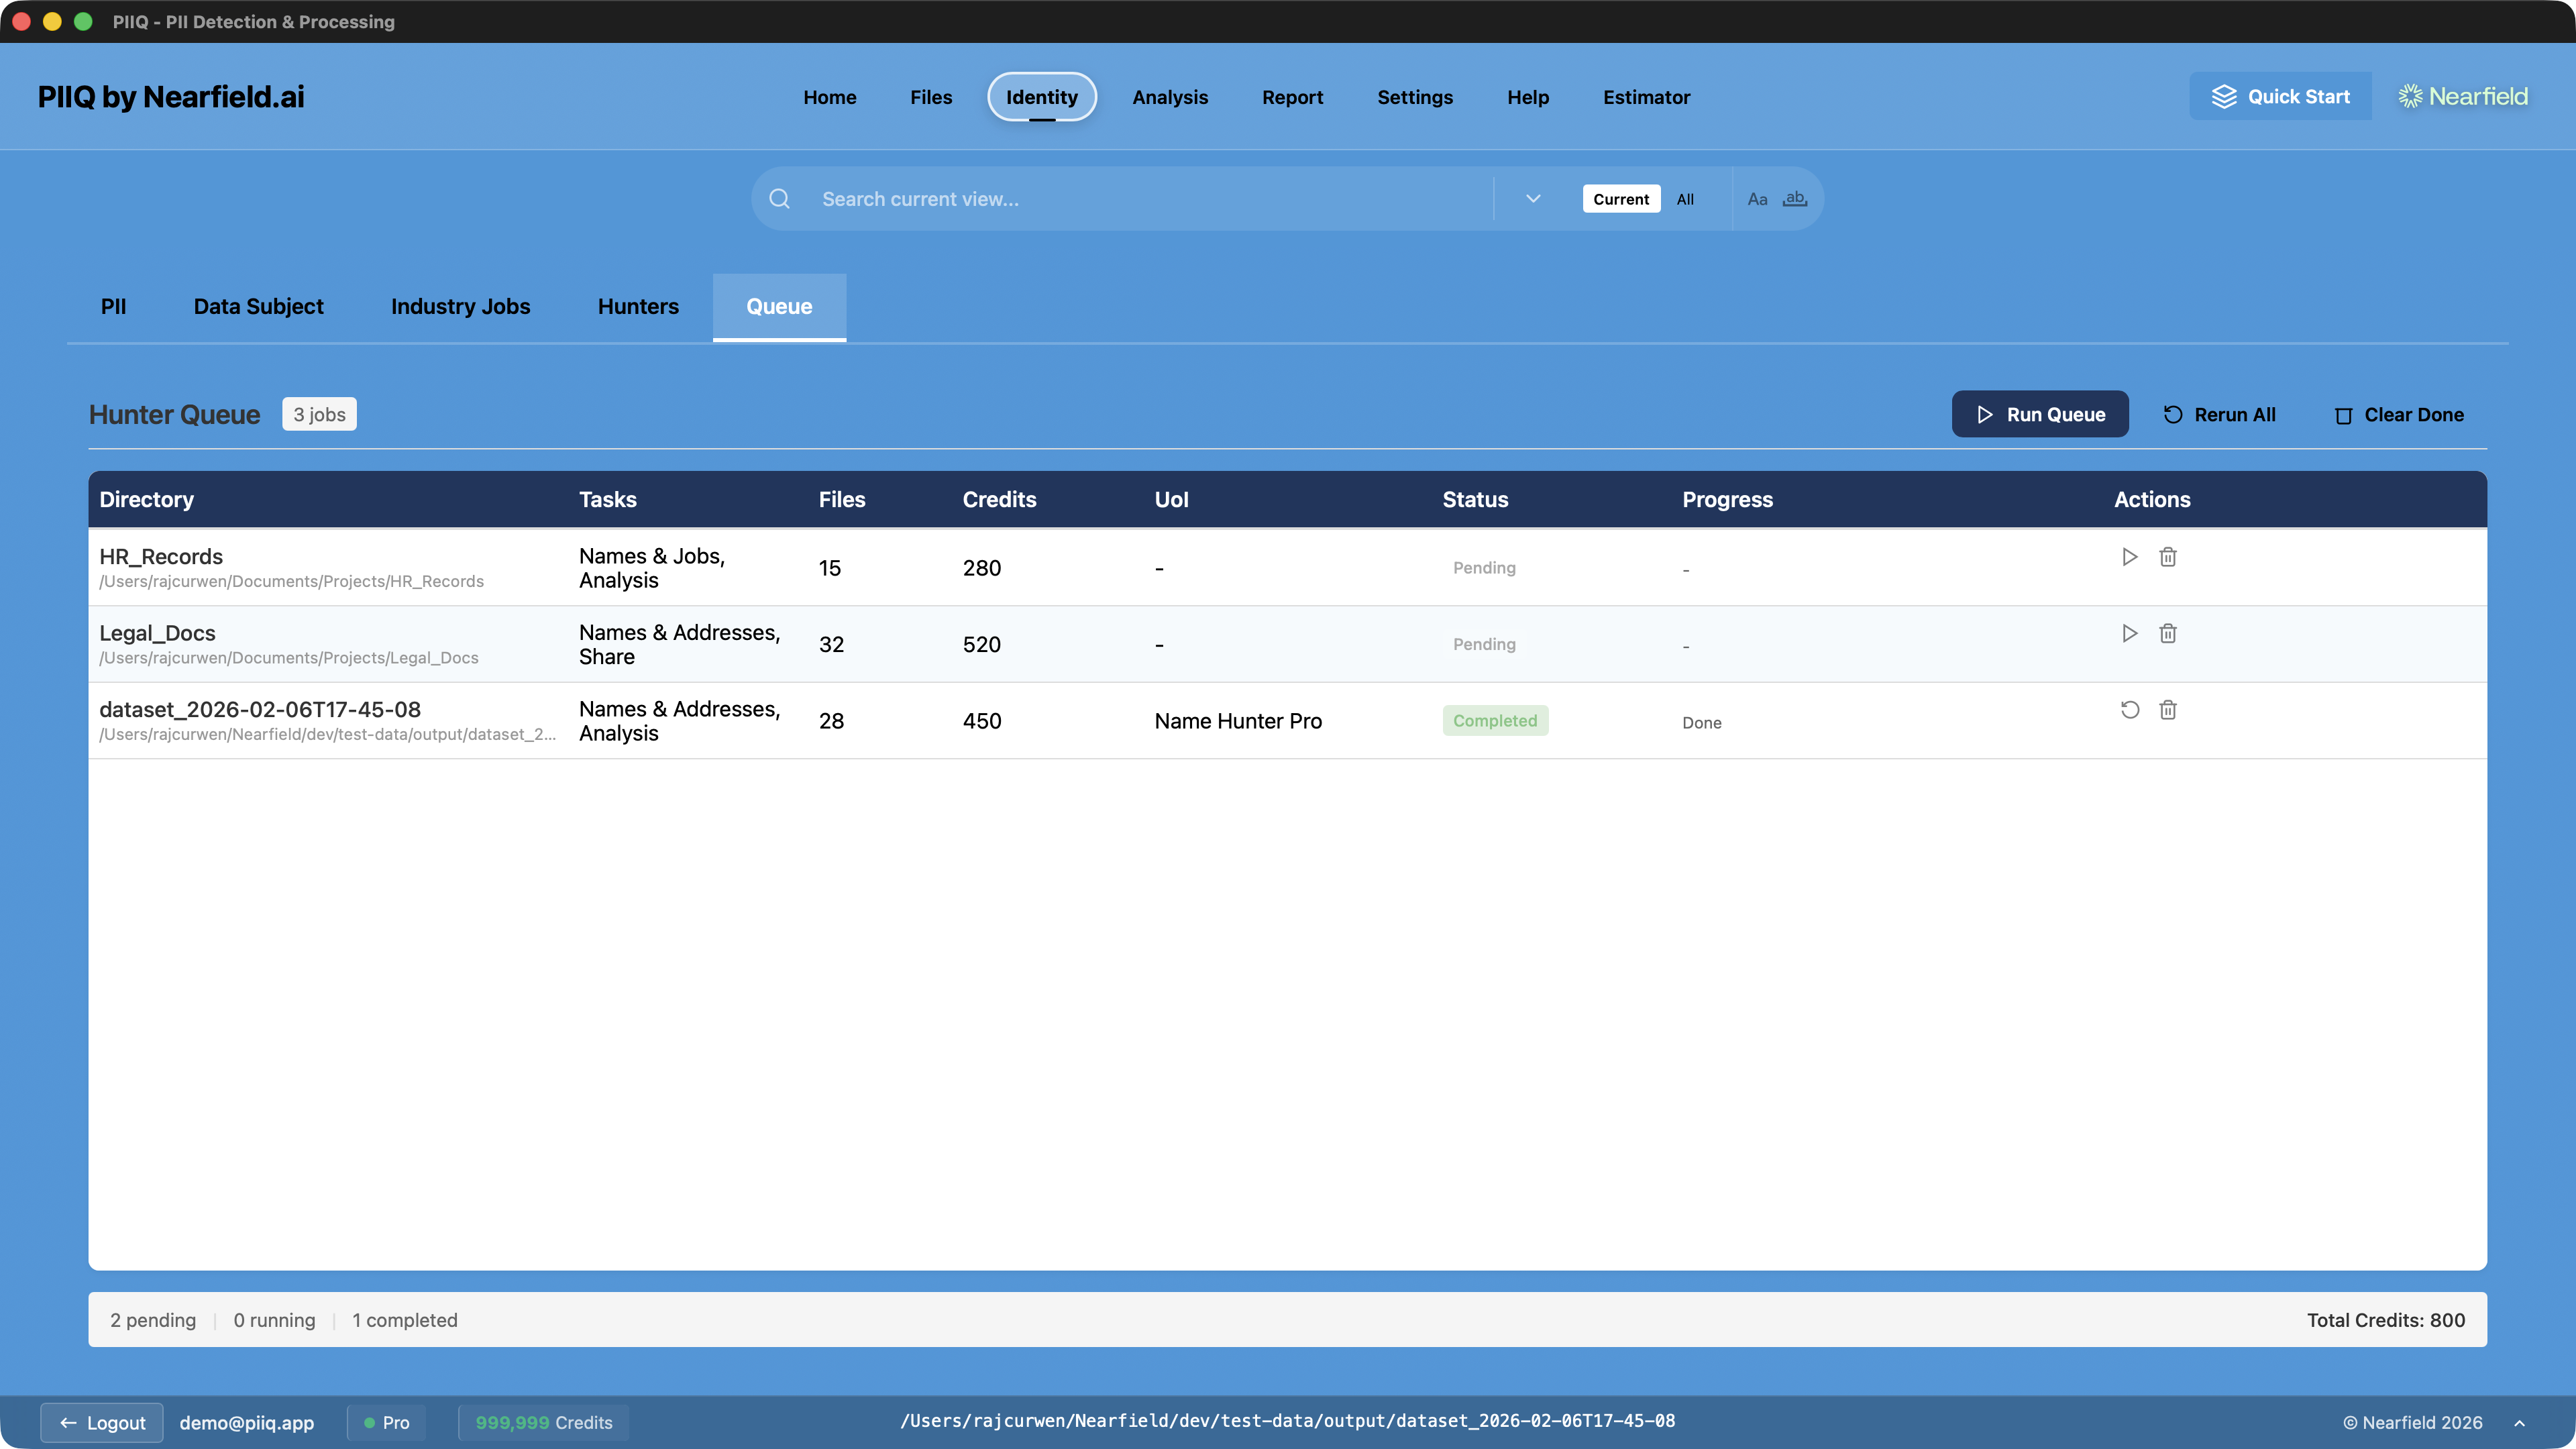The image size is (2576, 1449).
Task: Open the search options dropdown chevron
Action: [x=1532, y=198]
